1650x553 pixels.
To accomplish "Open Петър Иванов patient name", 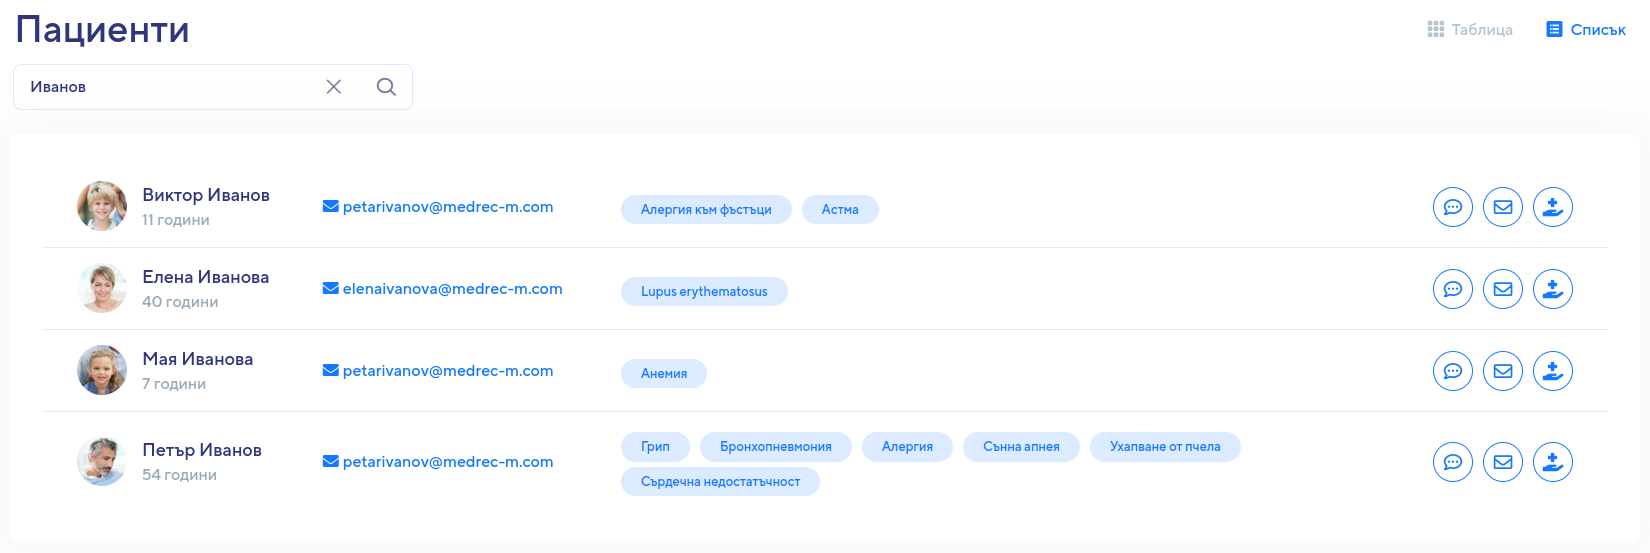I will tap(202, 450).
